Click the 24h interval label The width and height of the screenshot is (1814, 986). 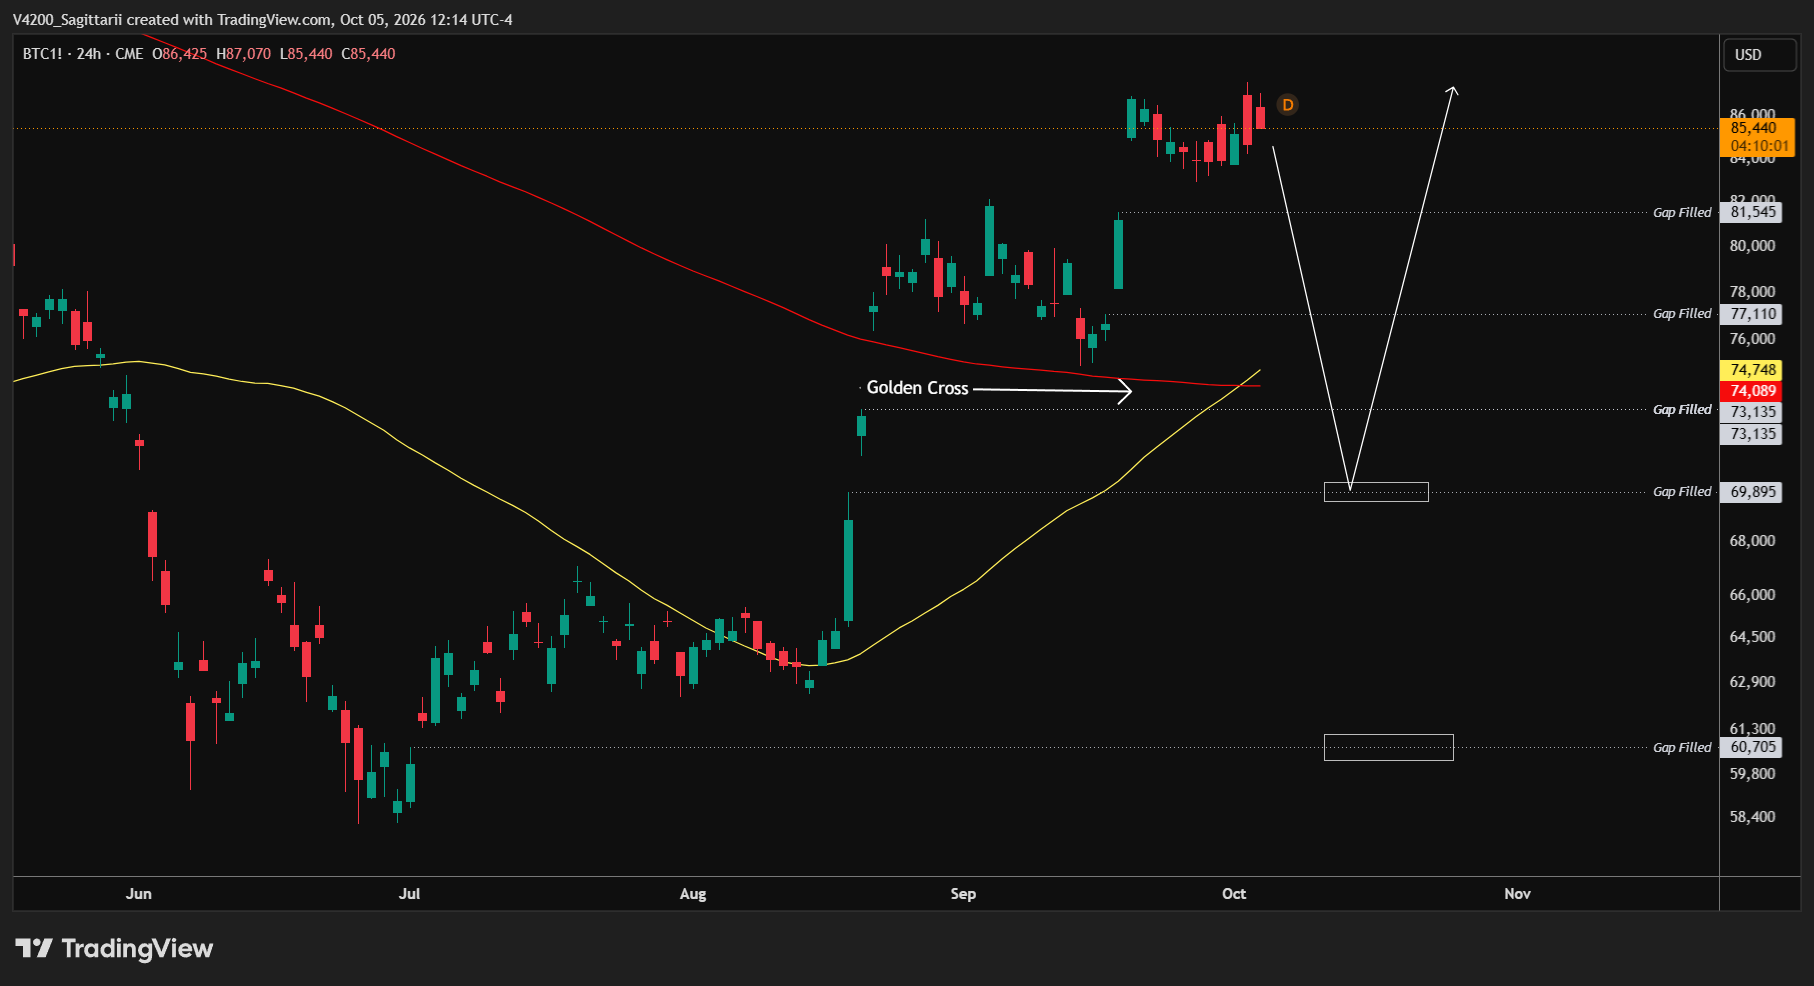click(89, 54)
